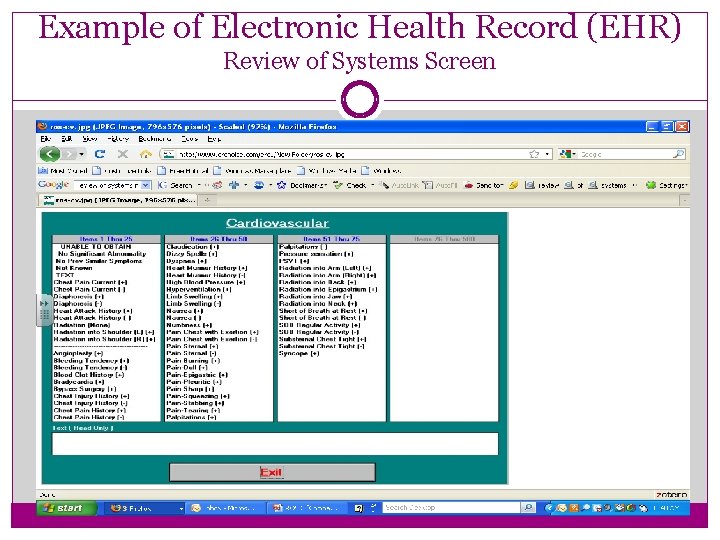
Task: Click the Items 1 Thru 25 column header
Action: point(106,239)
